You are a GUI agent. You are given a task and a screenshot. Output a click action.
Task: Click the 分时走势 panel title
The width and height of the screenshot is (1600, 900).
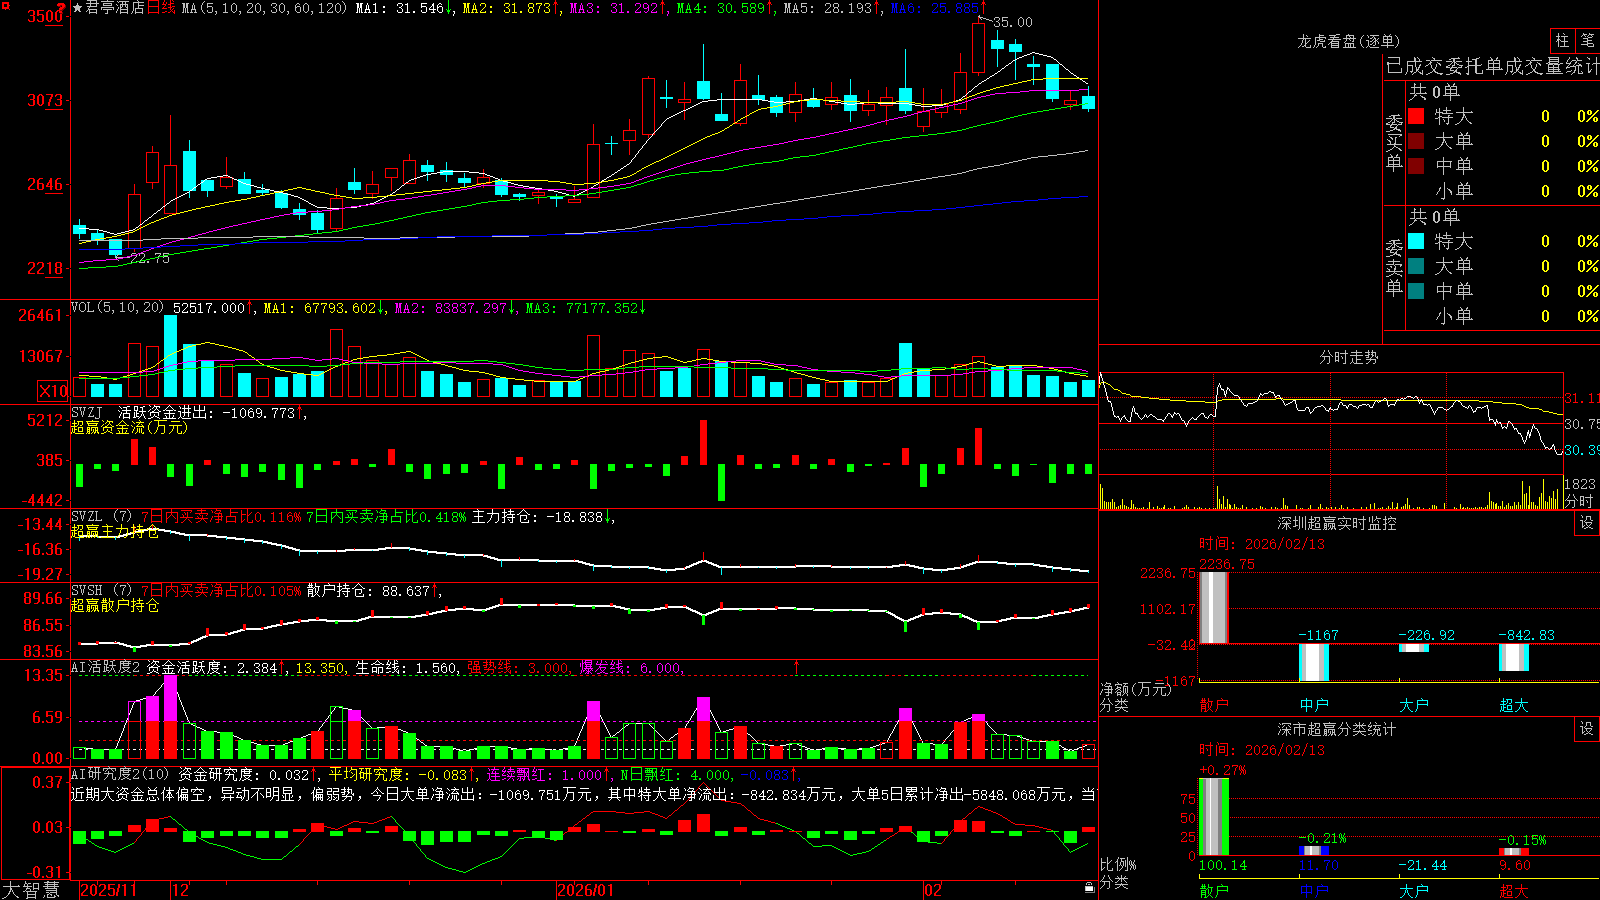1348,357
